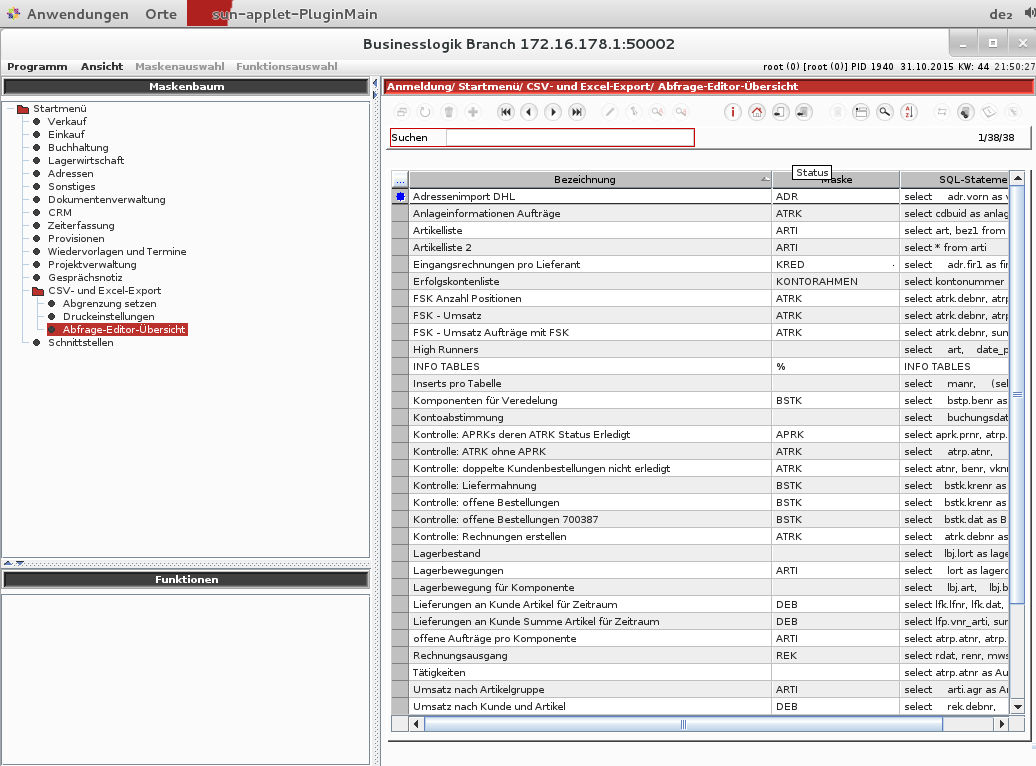Select the Verkauf tree item
The height and width of the screenshot is (766, 1036).
tap(67, 122)
